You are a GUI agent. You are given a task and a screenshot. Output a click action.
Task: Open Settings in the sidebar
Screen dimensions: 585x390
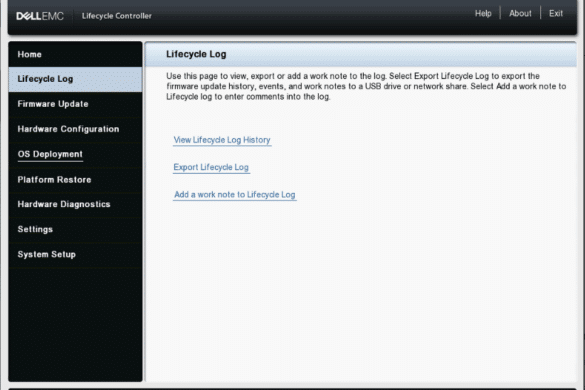tap(75, 230)
